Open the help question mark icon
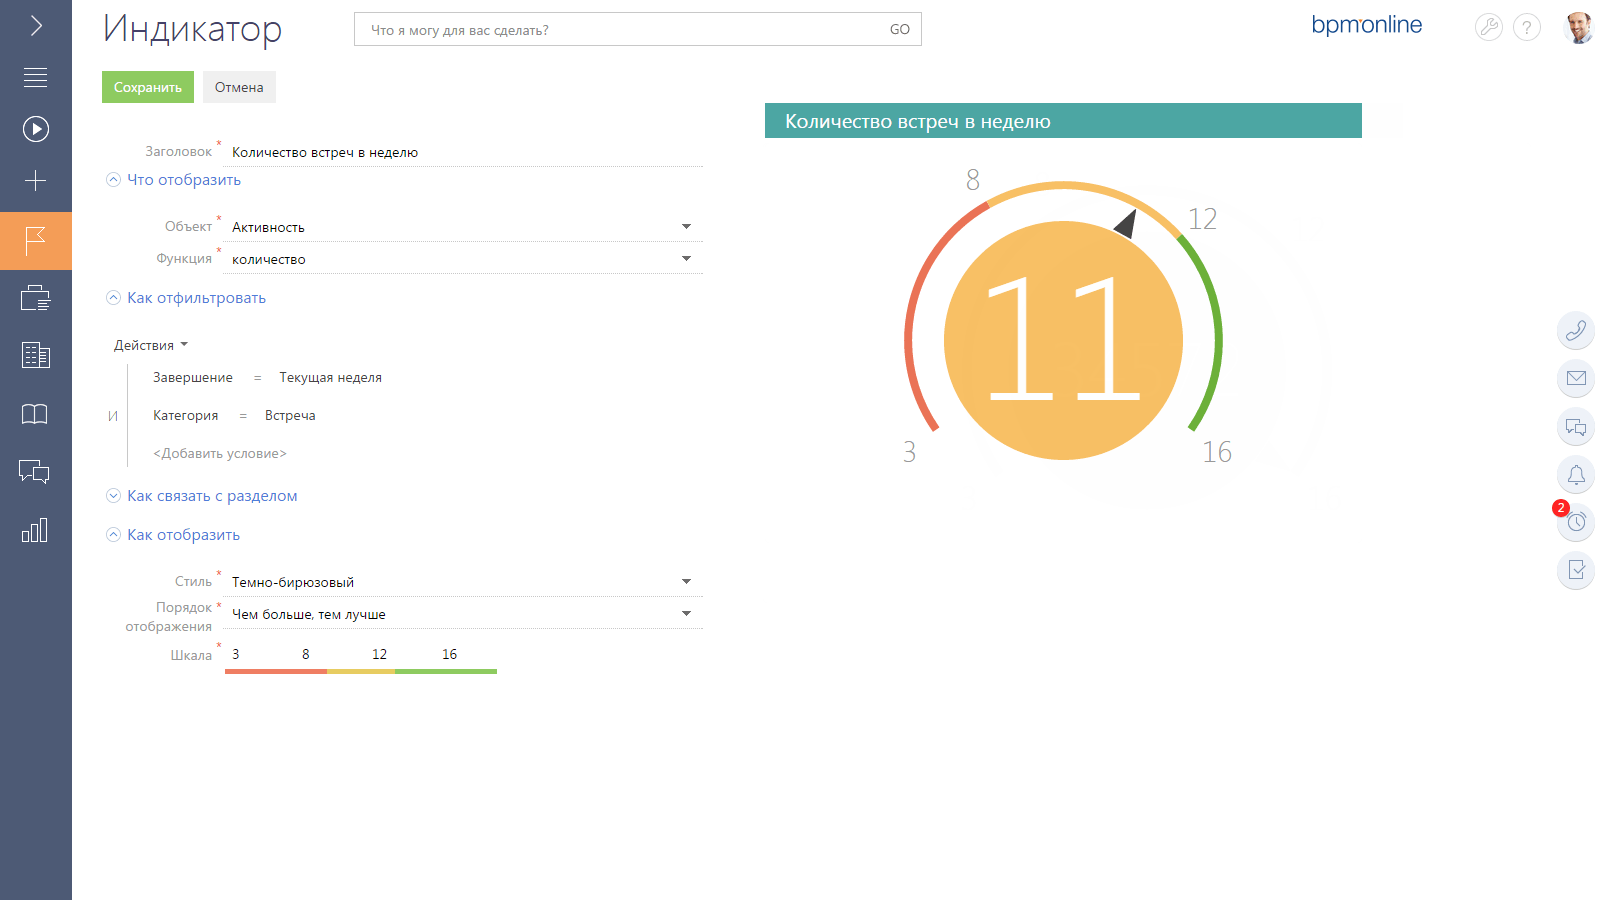Screen dimensions: 1600x900 pos(1527,28)
